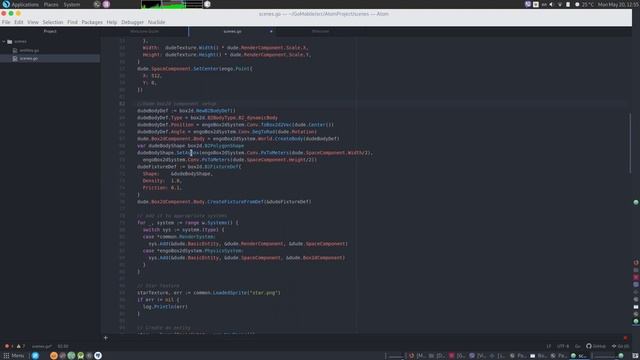640x360 pixels.
Task: Click the cursor position indicator in status bar
Action: pos(63,346)
